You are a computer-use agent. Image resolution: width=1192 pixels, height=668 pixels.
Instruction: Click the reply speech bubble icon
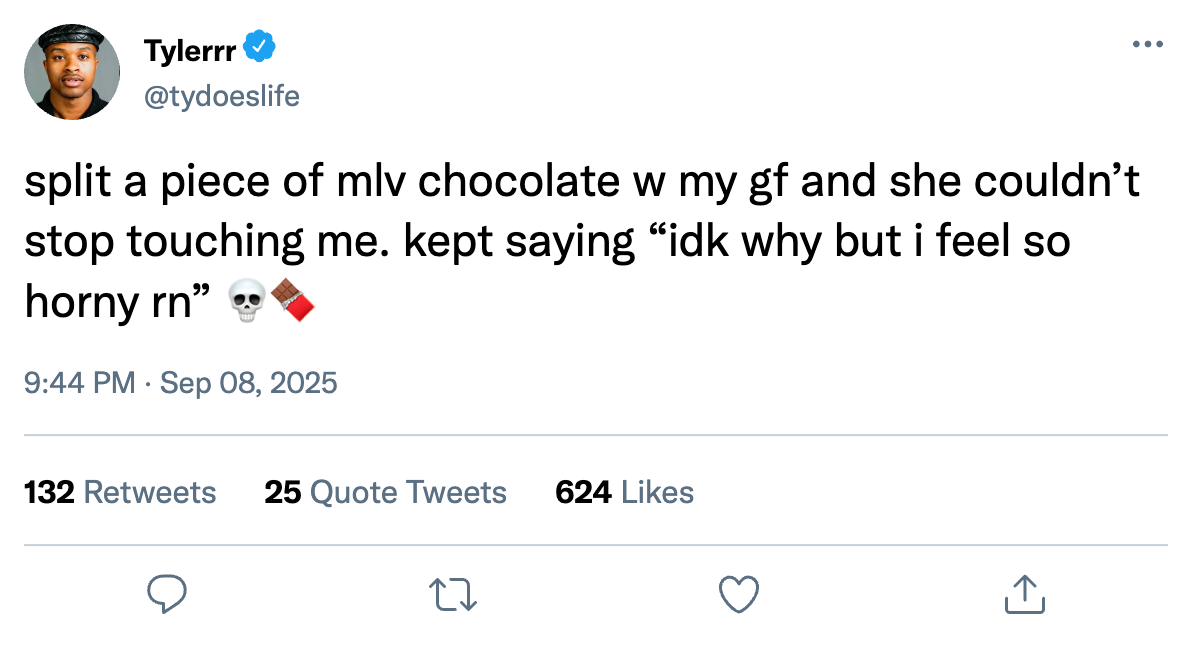(x=167, y=594)
